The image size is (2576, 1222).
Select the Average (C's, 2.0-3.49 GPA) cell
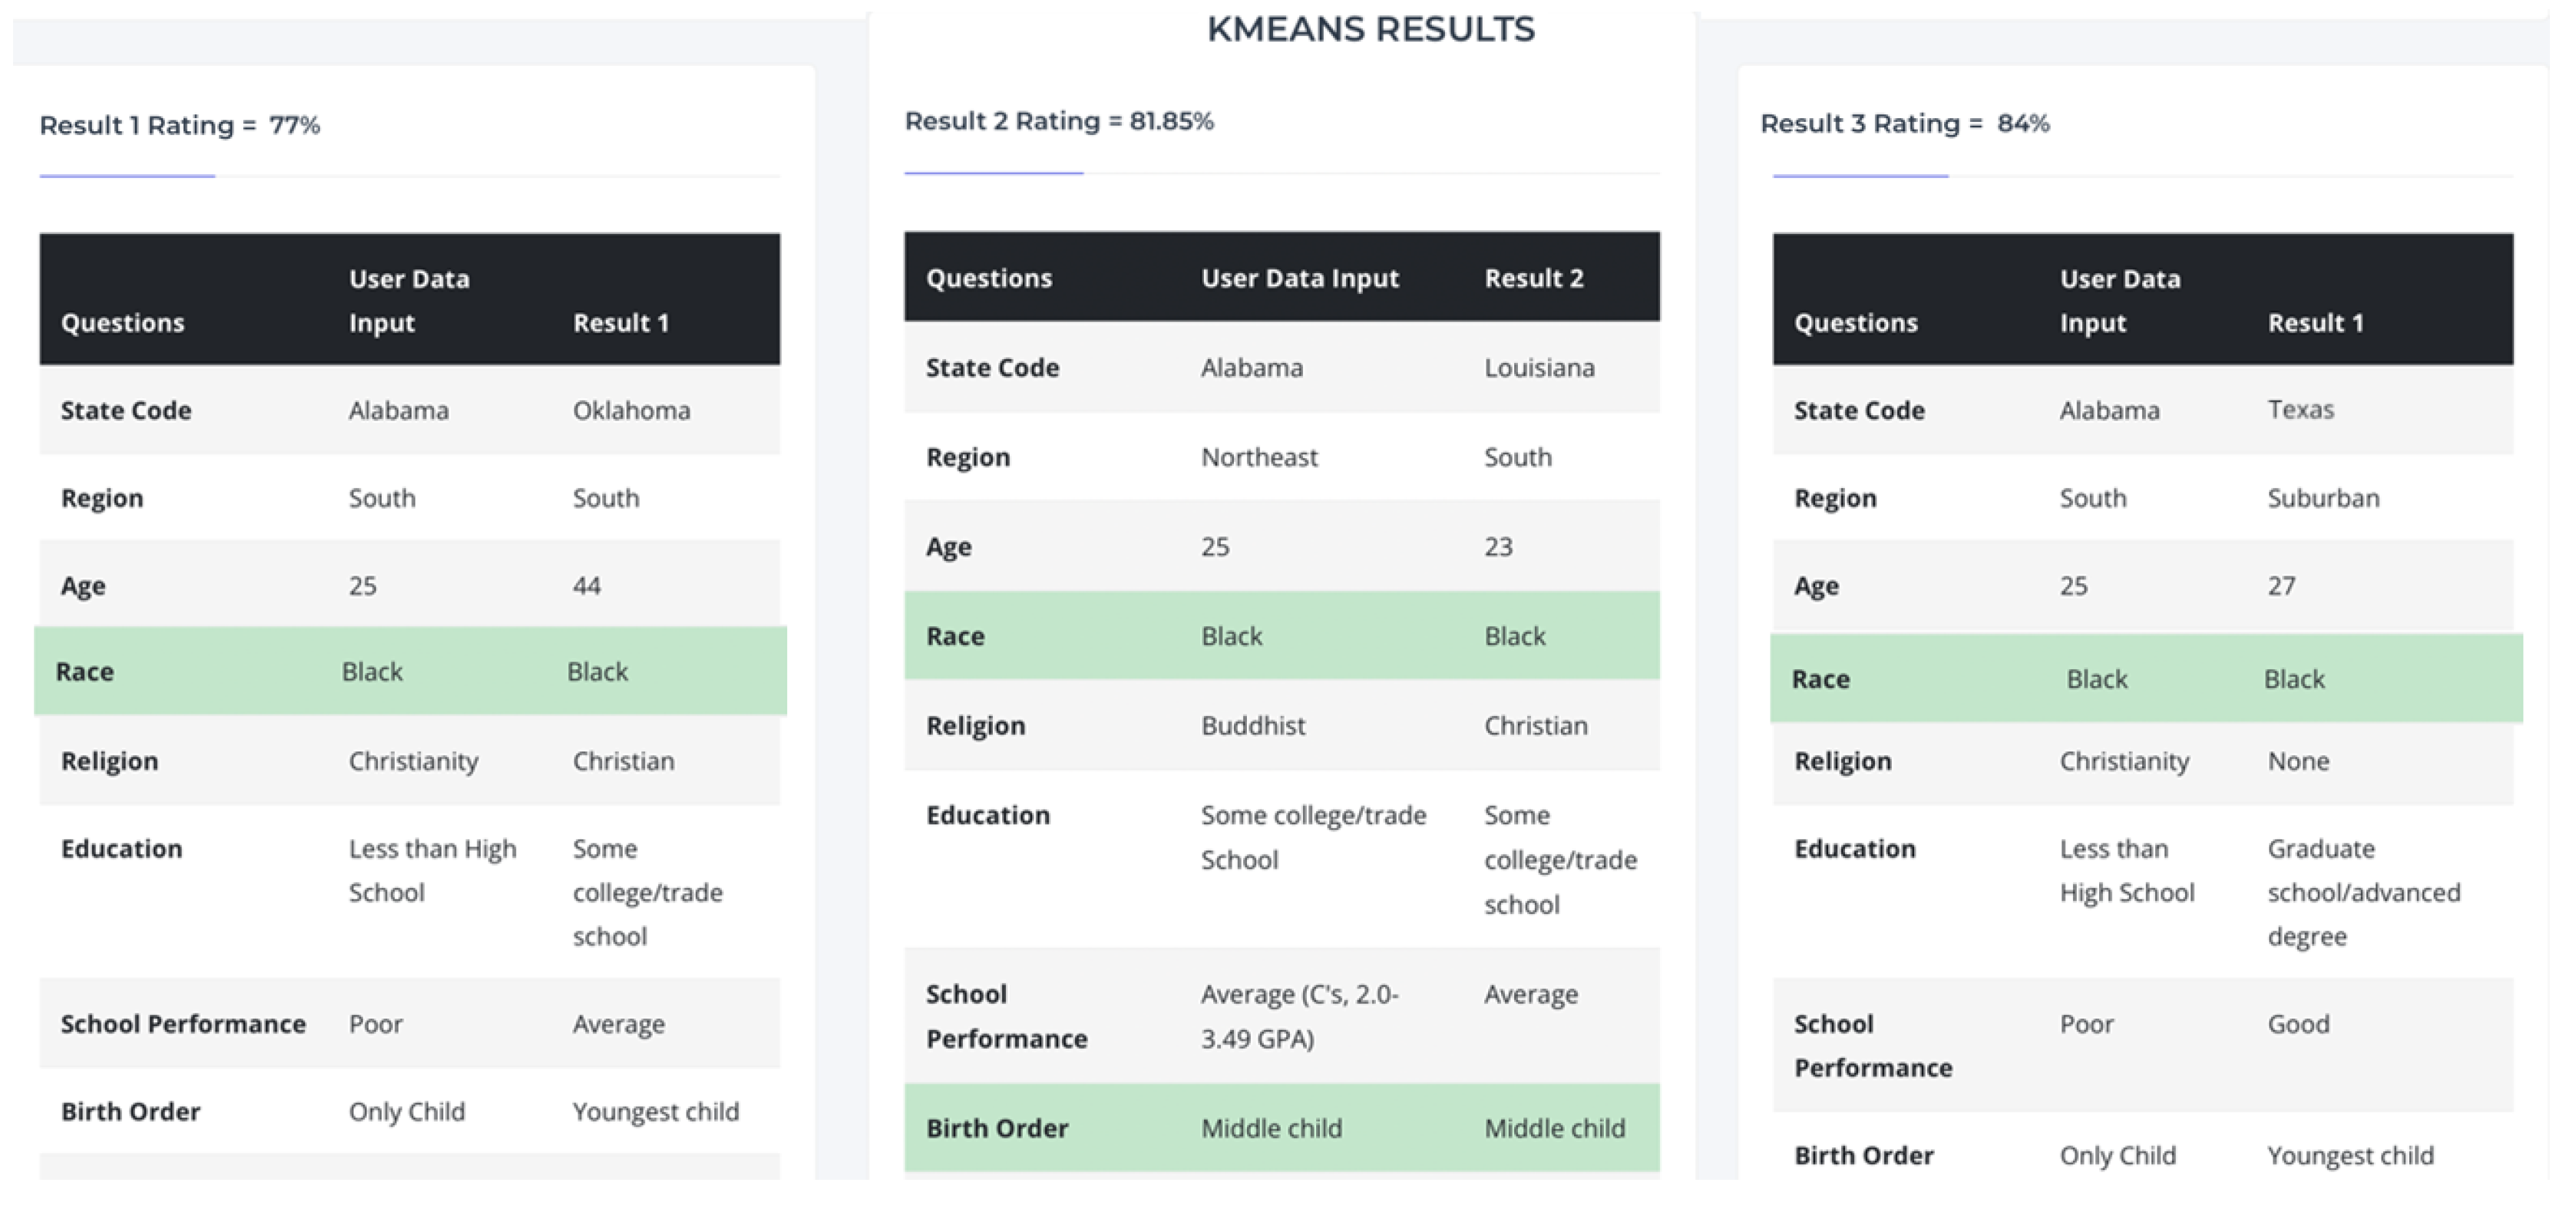(1299, 1016)
